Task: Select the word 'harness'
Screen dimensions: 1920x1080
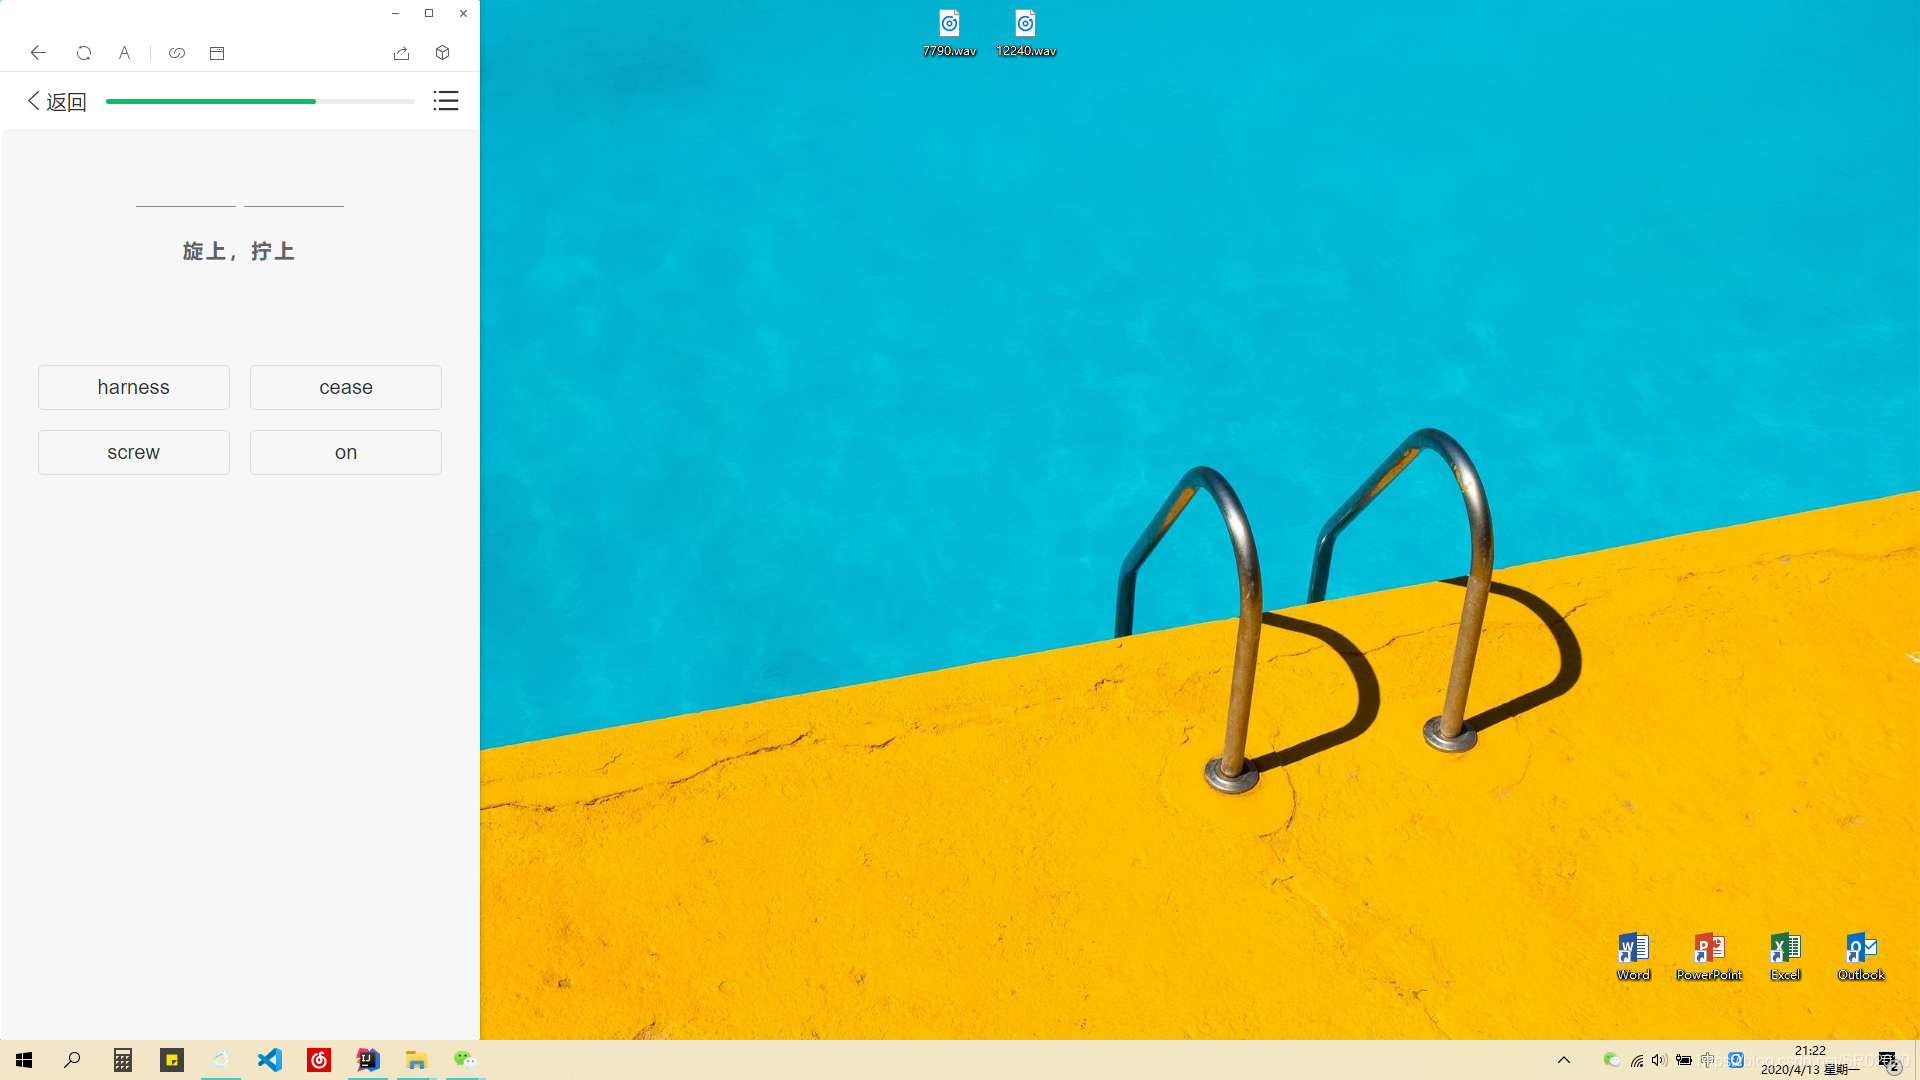Action: [134, 387]
